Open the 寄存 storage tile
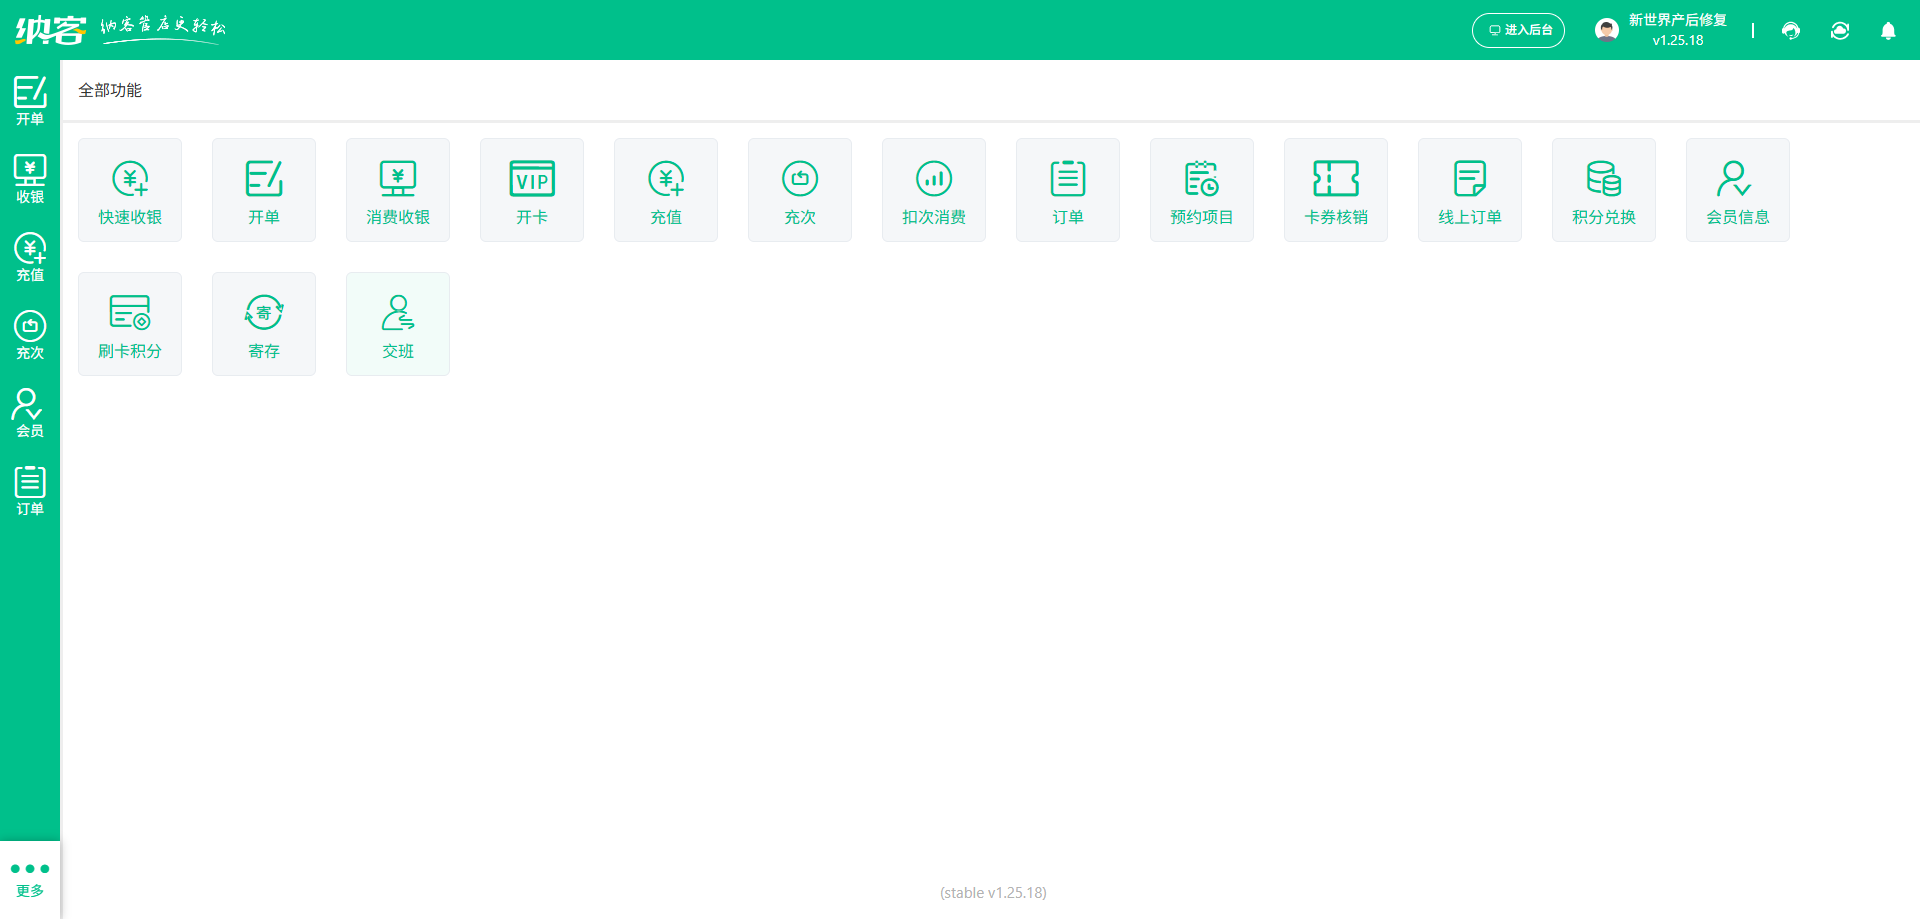The height and width of the screenshot is (919, 1920). pos(264,324)
